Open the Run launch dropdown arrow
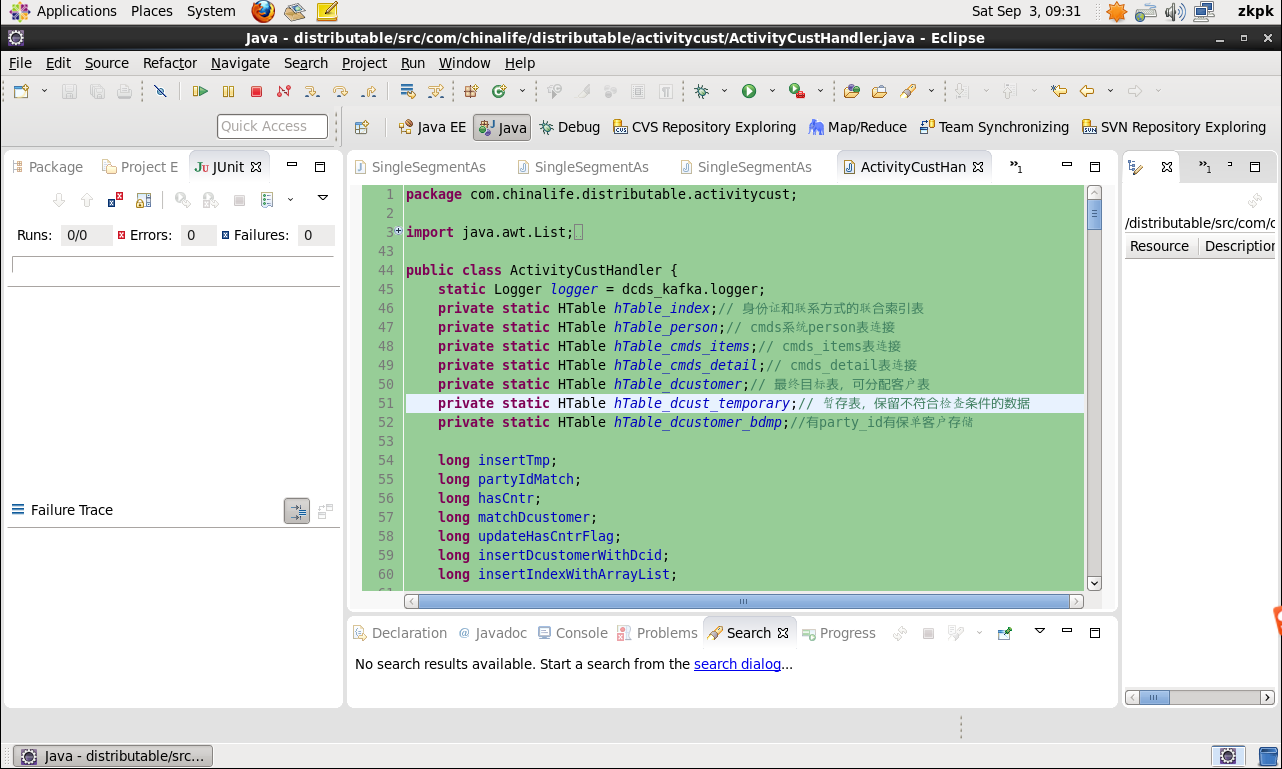The image size is (1282, 769). [x=772, y=91]
